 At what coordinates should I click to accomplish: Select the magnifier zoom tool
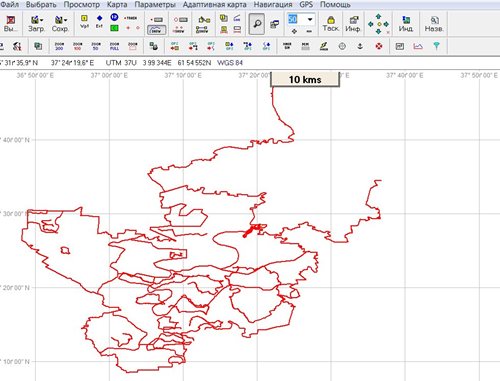[257, 24]
